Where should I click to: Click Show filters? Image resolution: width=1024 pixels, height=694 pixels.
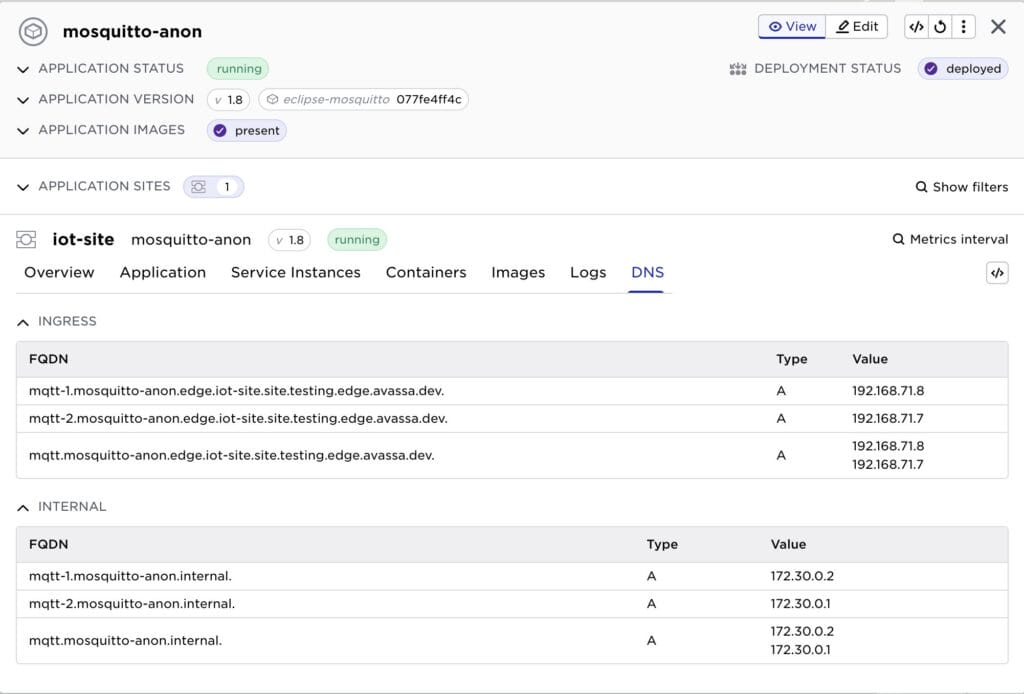(969, 186)
